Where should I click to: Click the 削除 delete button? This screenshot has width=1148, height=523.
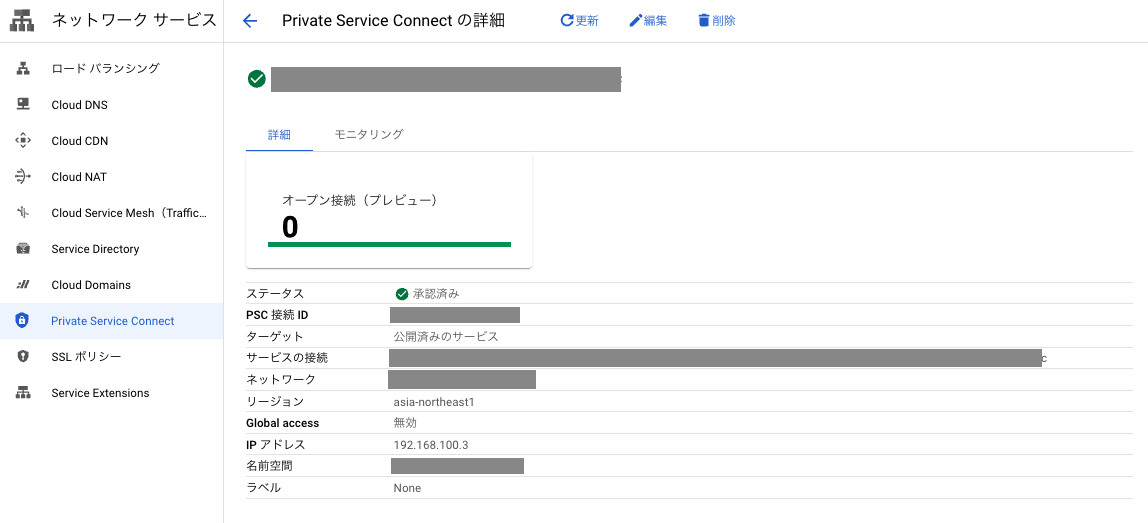717,21
